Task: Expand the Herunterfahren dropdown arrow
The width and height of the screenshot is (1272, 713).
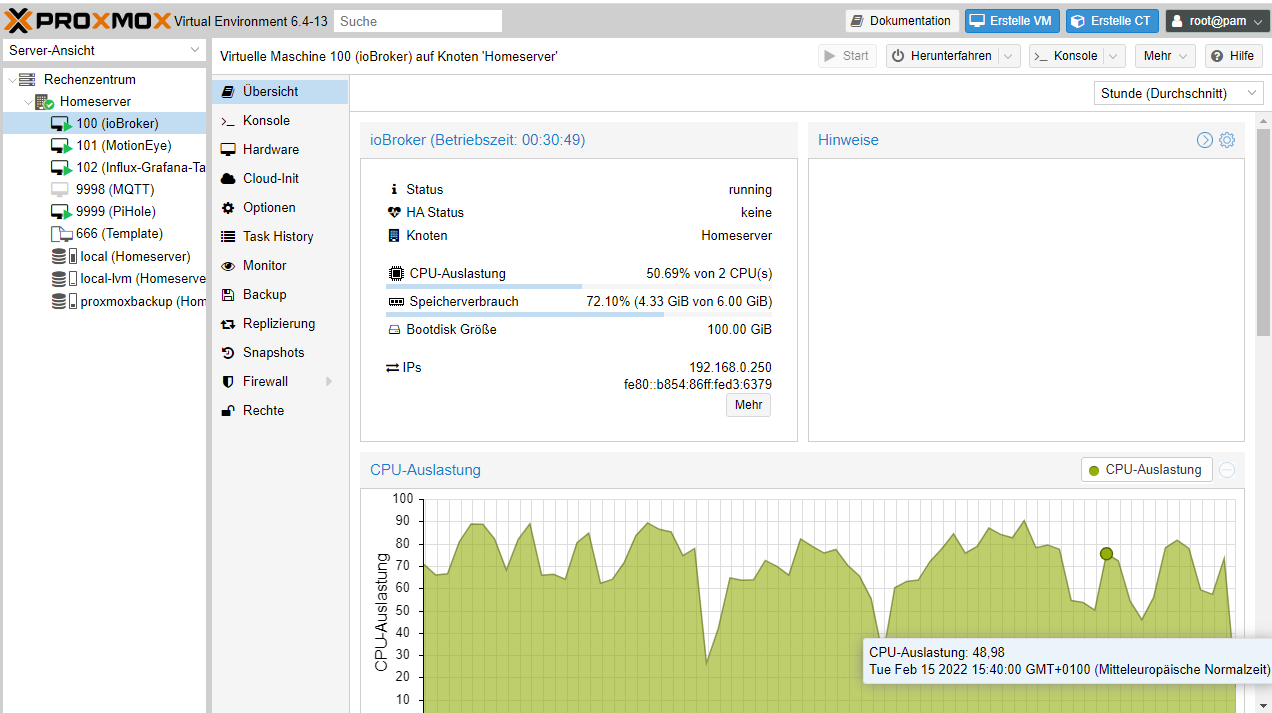Action: 1009,56
